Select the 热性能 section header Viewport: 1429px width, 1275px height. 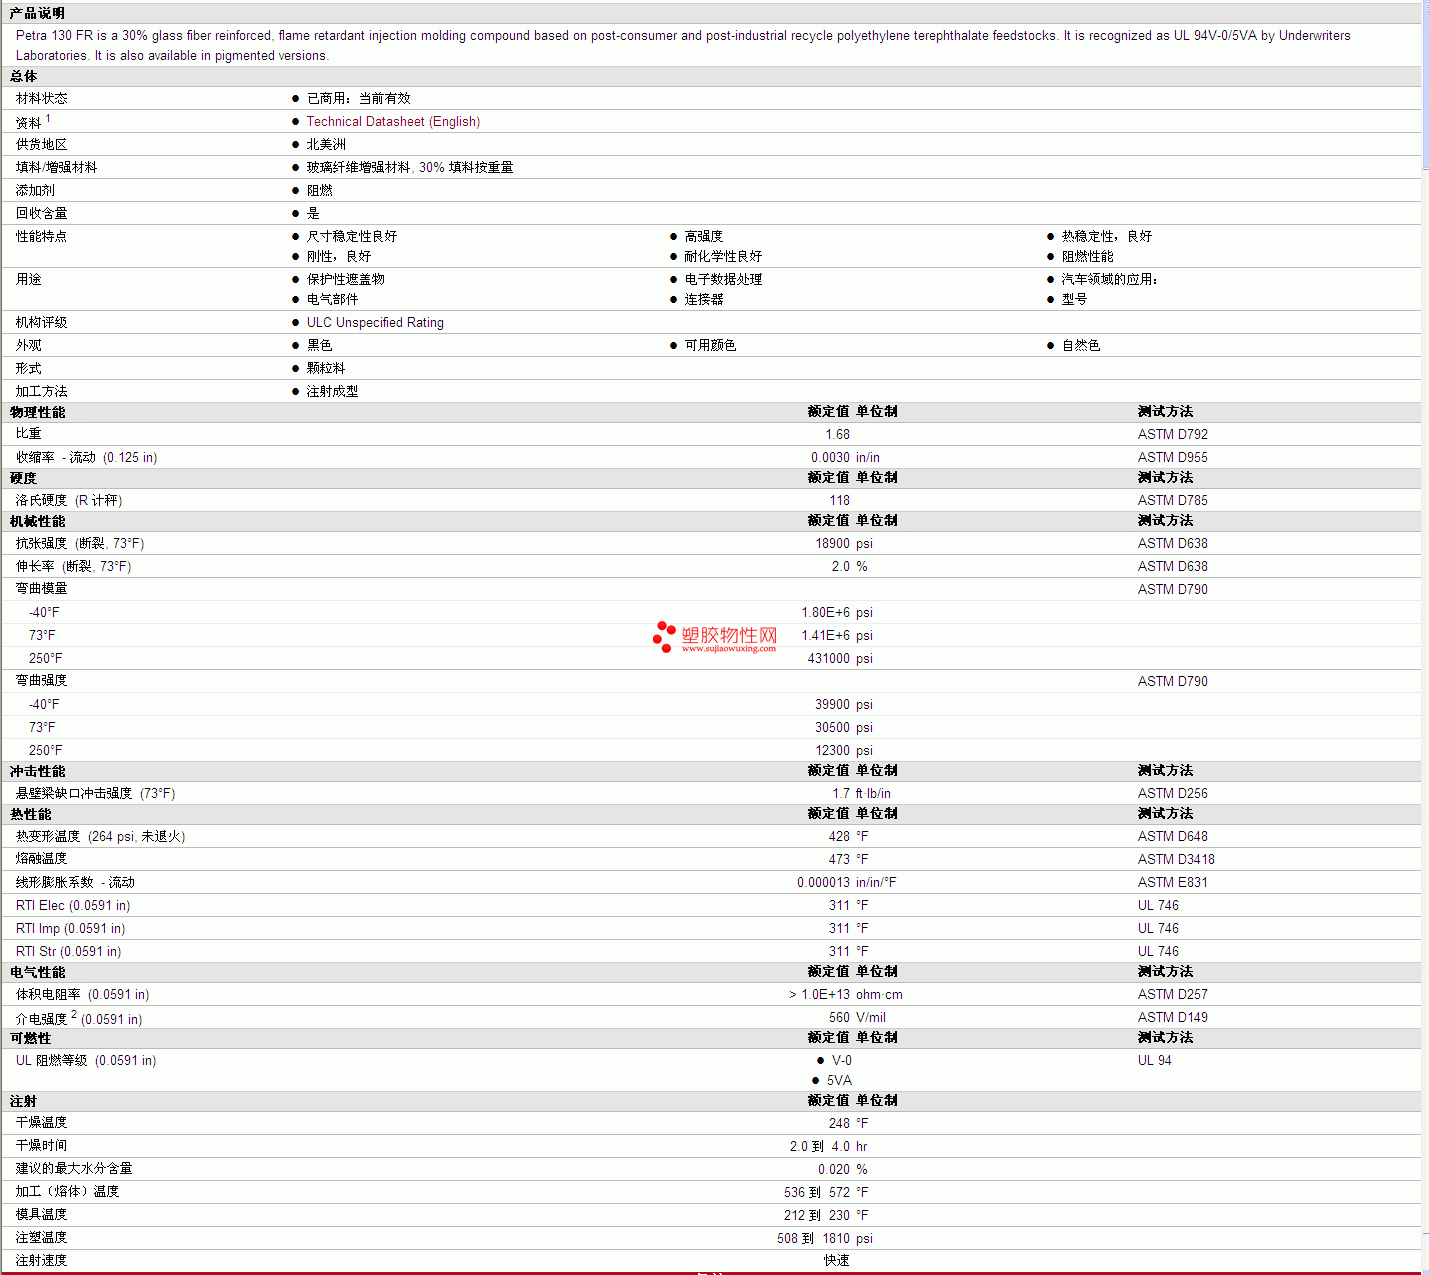(30, 814)
